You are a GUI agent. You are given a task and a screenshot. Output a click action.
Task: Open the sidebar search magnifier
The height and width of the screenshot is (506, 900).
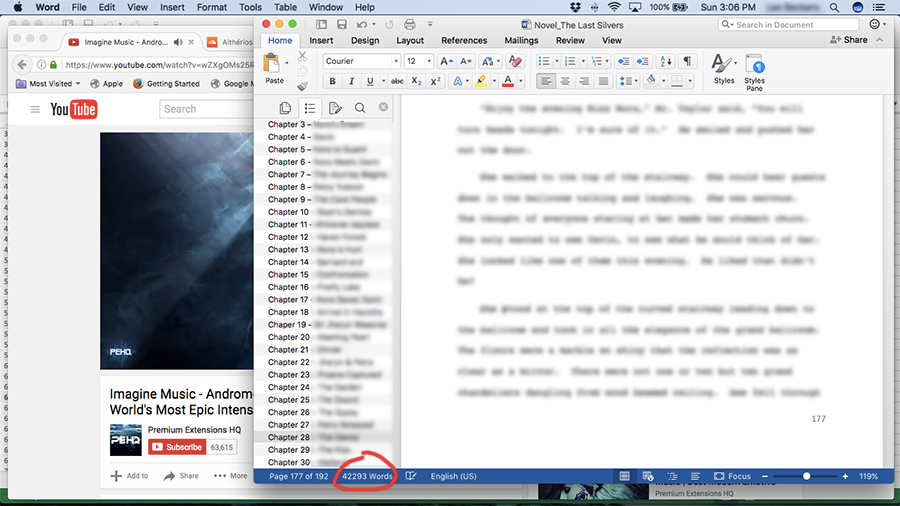[360, 108]
